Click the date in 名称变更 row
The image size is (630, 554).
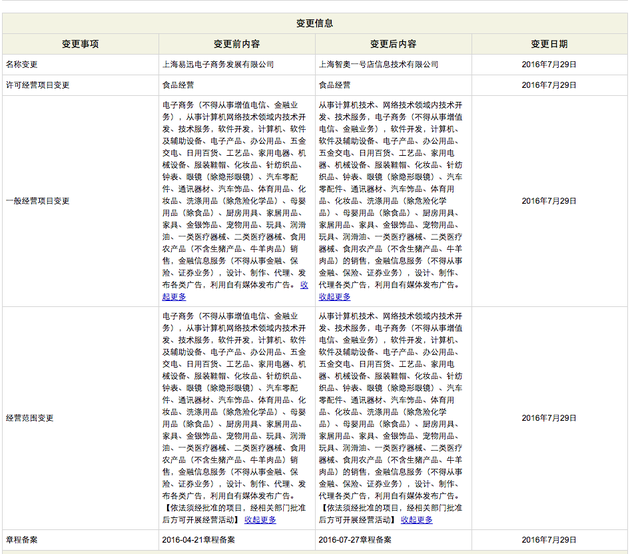click(549, 65)
